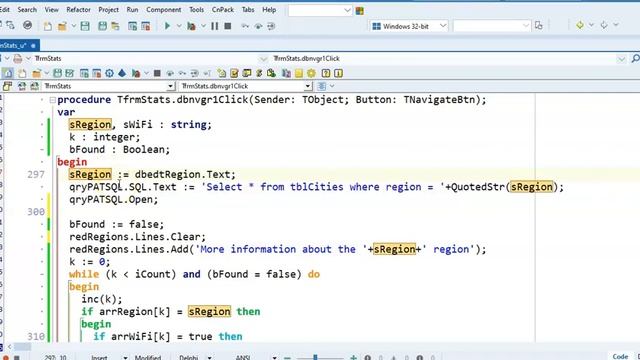
Task: Click the 'bFound := false;' code line
Action: [x=116, y=224]
